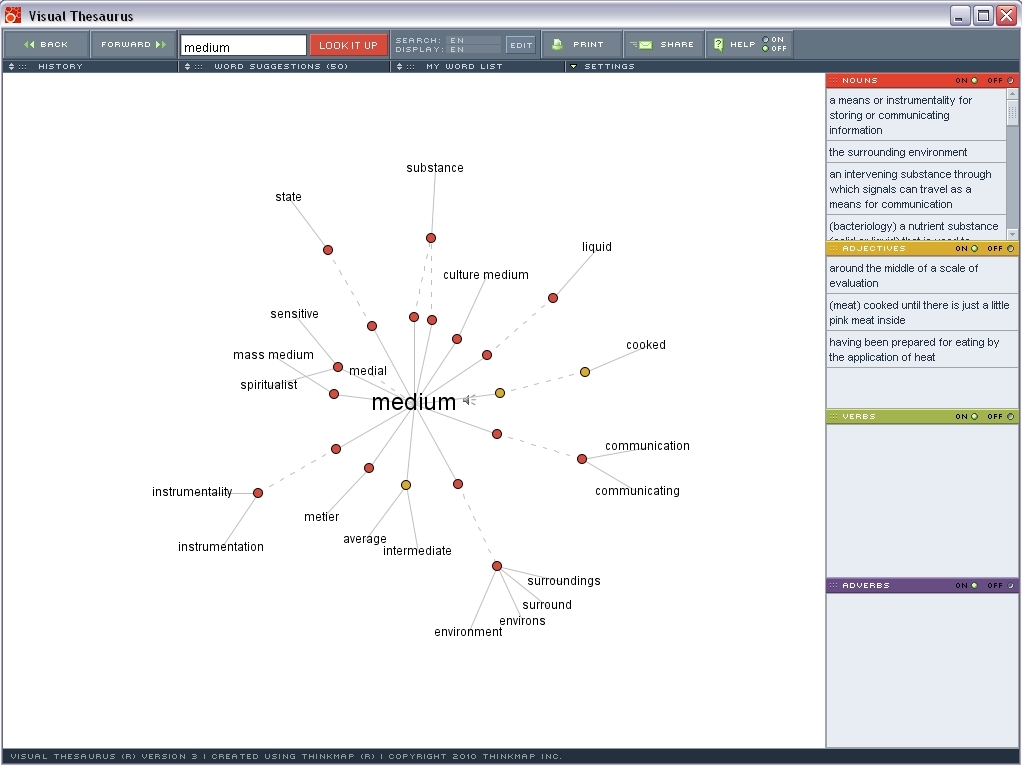The width and height of the screenshot is (1022, 766).
Task: Click the speaker pronunciation icon beside medium
Action: pos(469,400)
